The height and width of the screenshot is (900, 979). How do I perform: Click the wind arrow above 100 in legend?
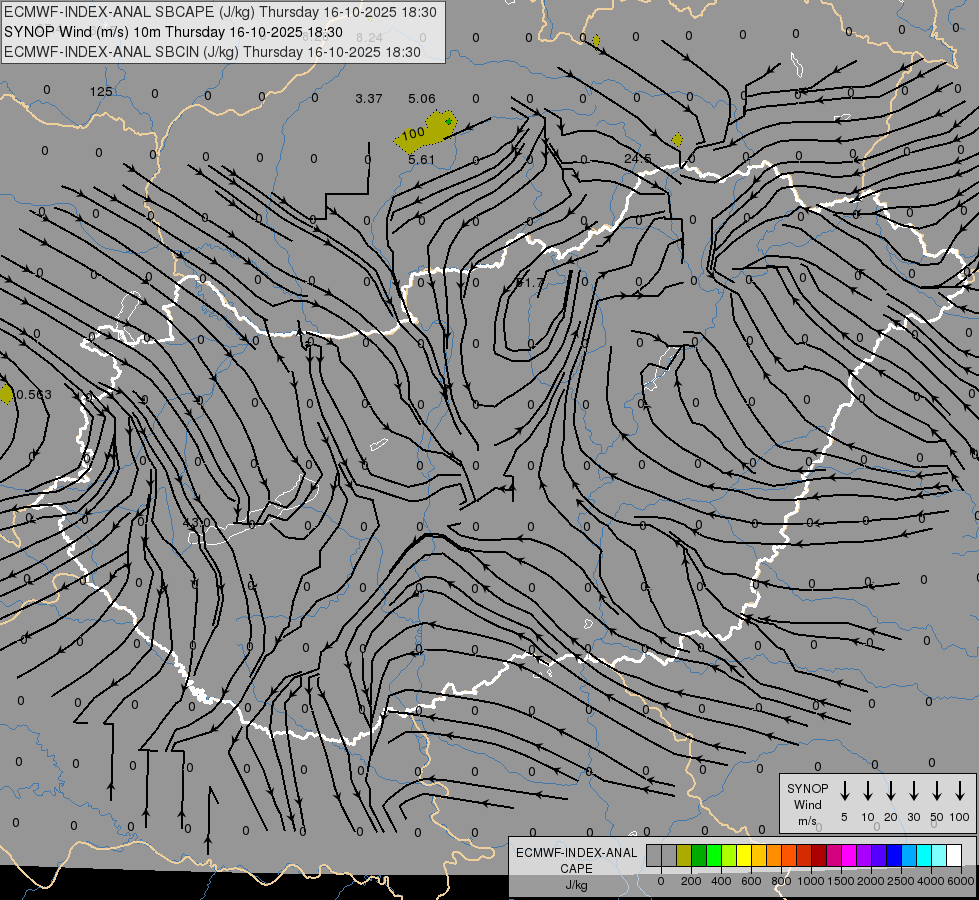point(960,791)
